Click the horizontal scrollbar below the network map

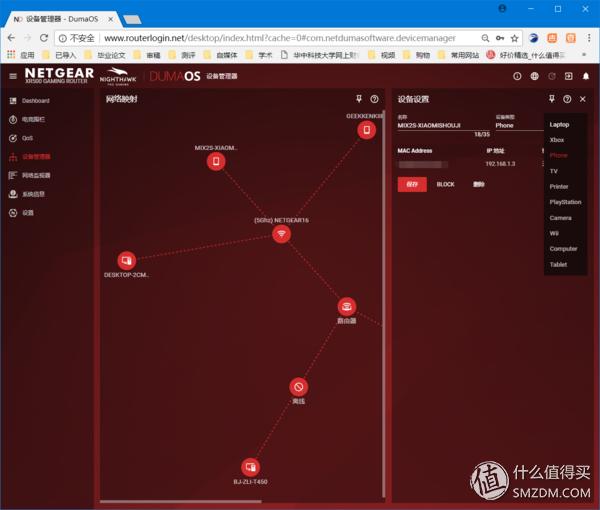[181, 501]
